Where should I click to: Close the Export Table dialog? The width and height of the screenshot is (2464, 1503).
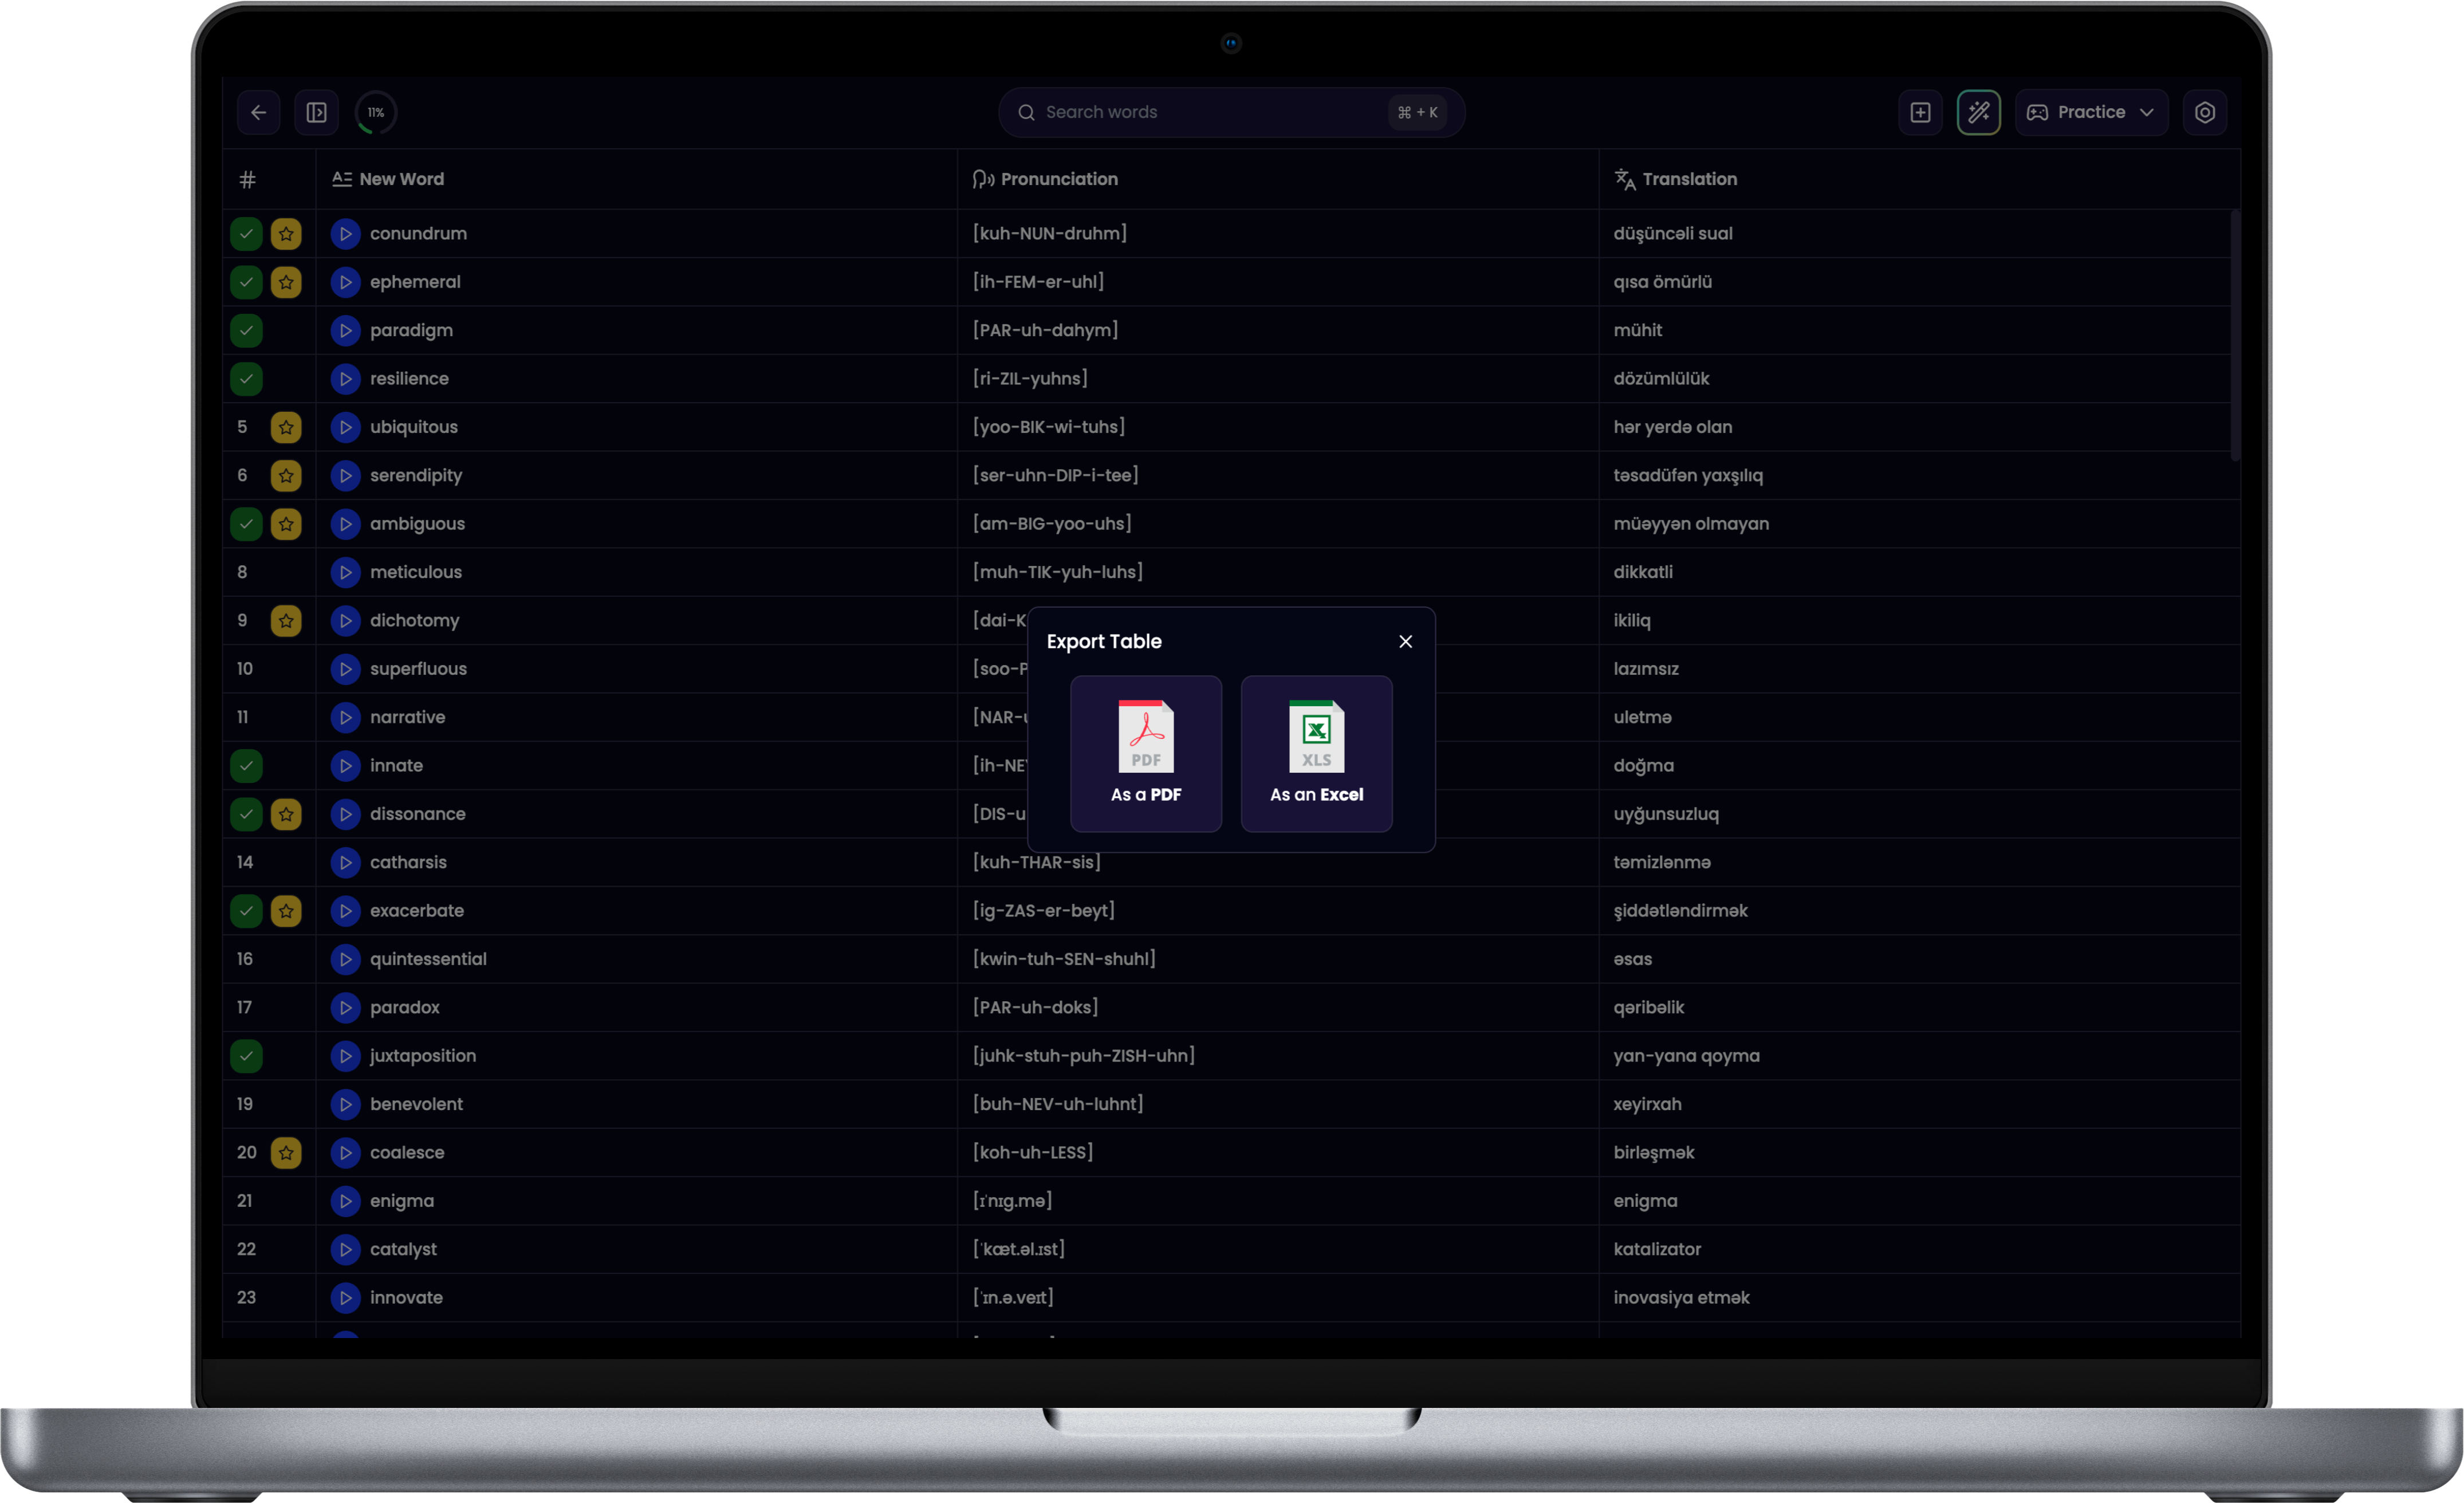coord(1405,642)
